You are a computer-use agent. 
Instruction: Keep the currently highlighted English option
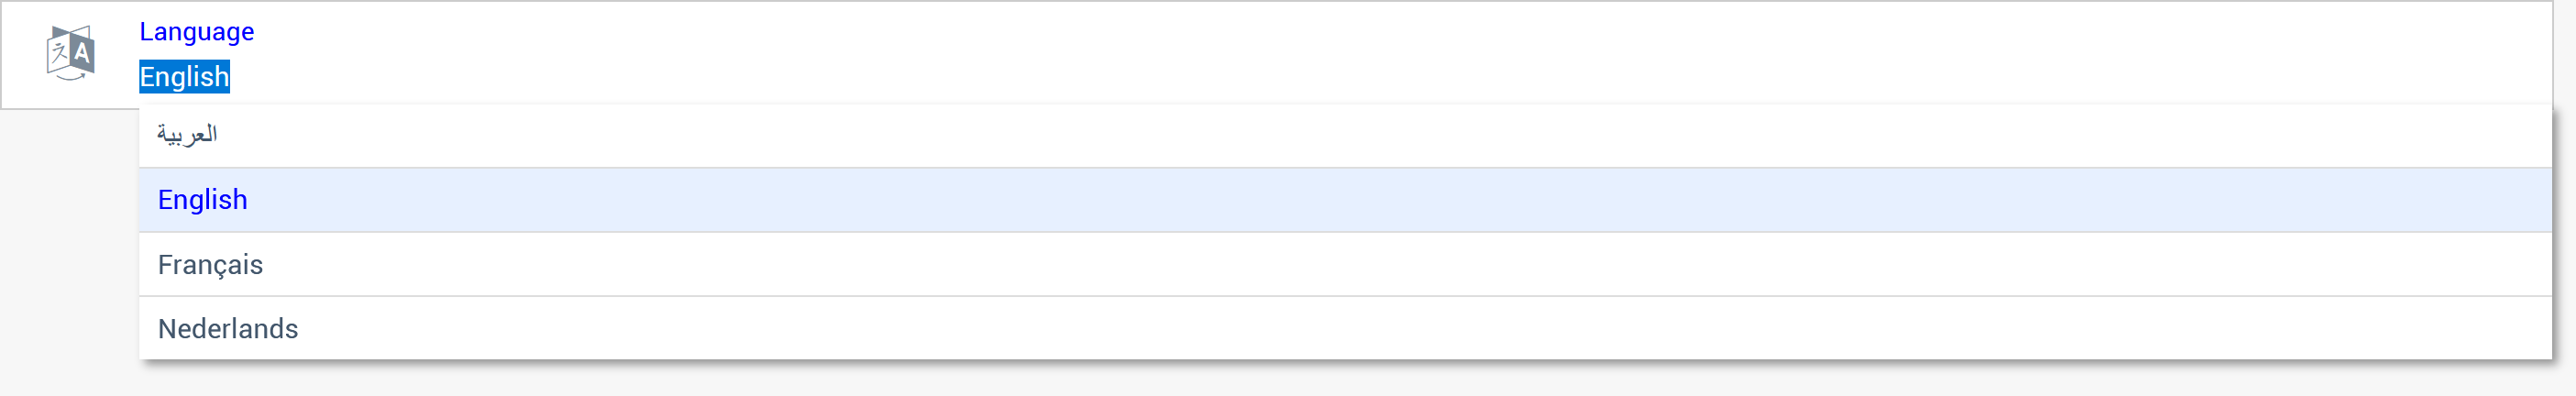tap(1345, 200)
